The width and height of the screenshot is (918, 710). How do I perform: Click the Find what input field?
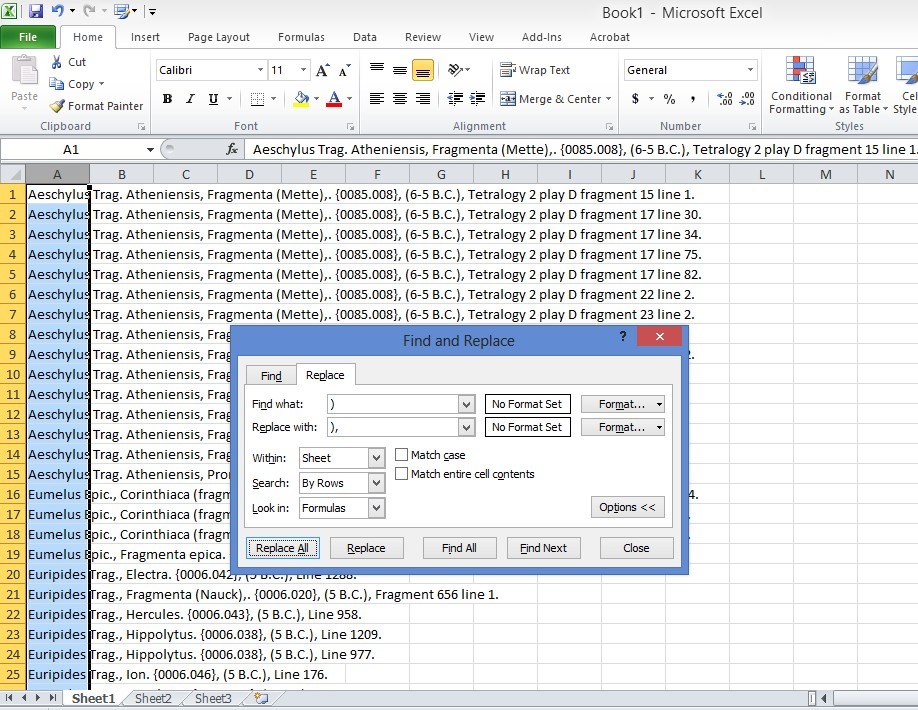tap(392, 404)
